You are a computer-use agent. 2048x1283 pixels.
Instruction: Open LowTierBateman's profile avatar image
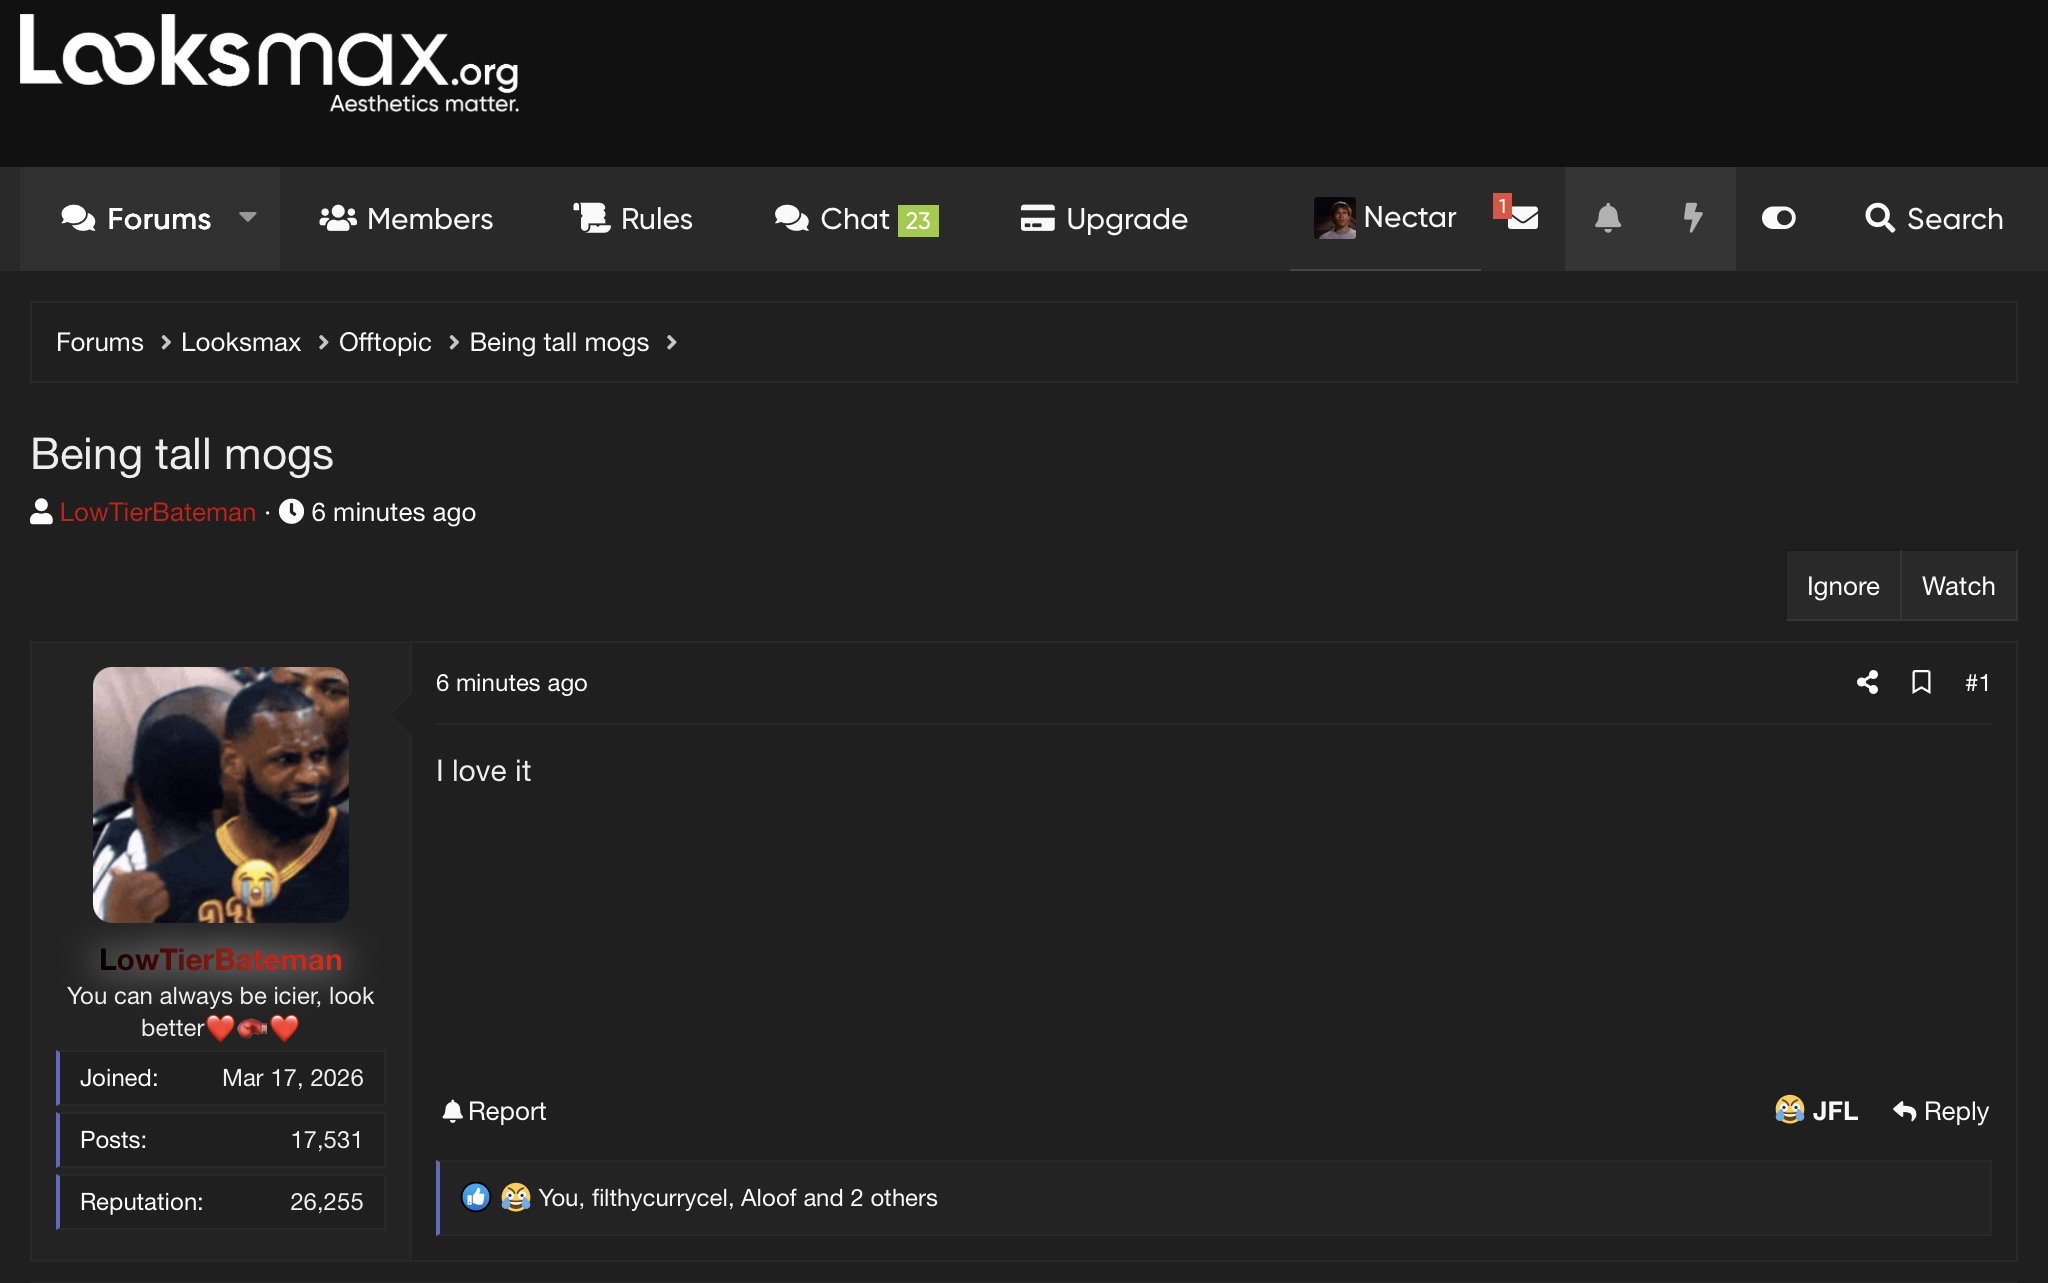point(221,795)
